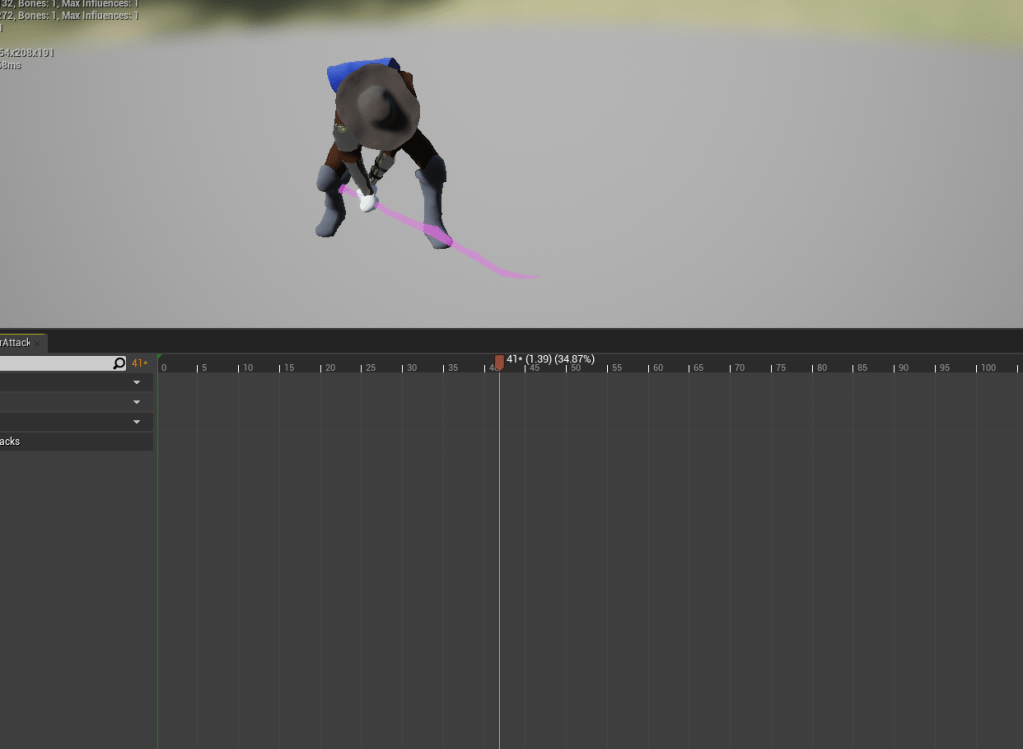Move to frame 100 on the timeline ruler
Image resolution: width=1023 pixels, height=749 pixels.
[x=977, y=367]
